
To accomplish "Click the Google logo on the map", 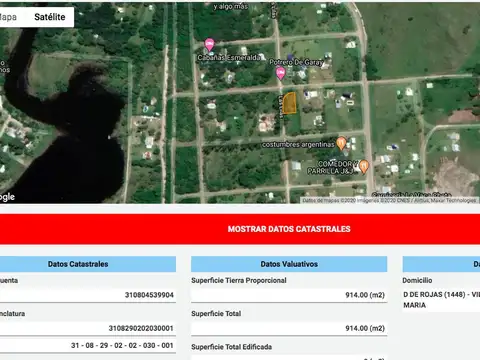I will [x=7, y=197].
